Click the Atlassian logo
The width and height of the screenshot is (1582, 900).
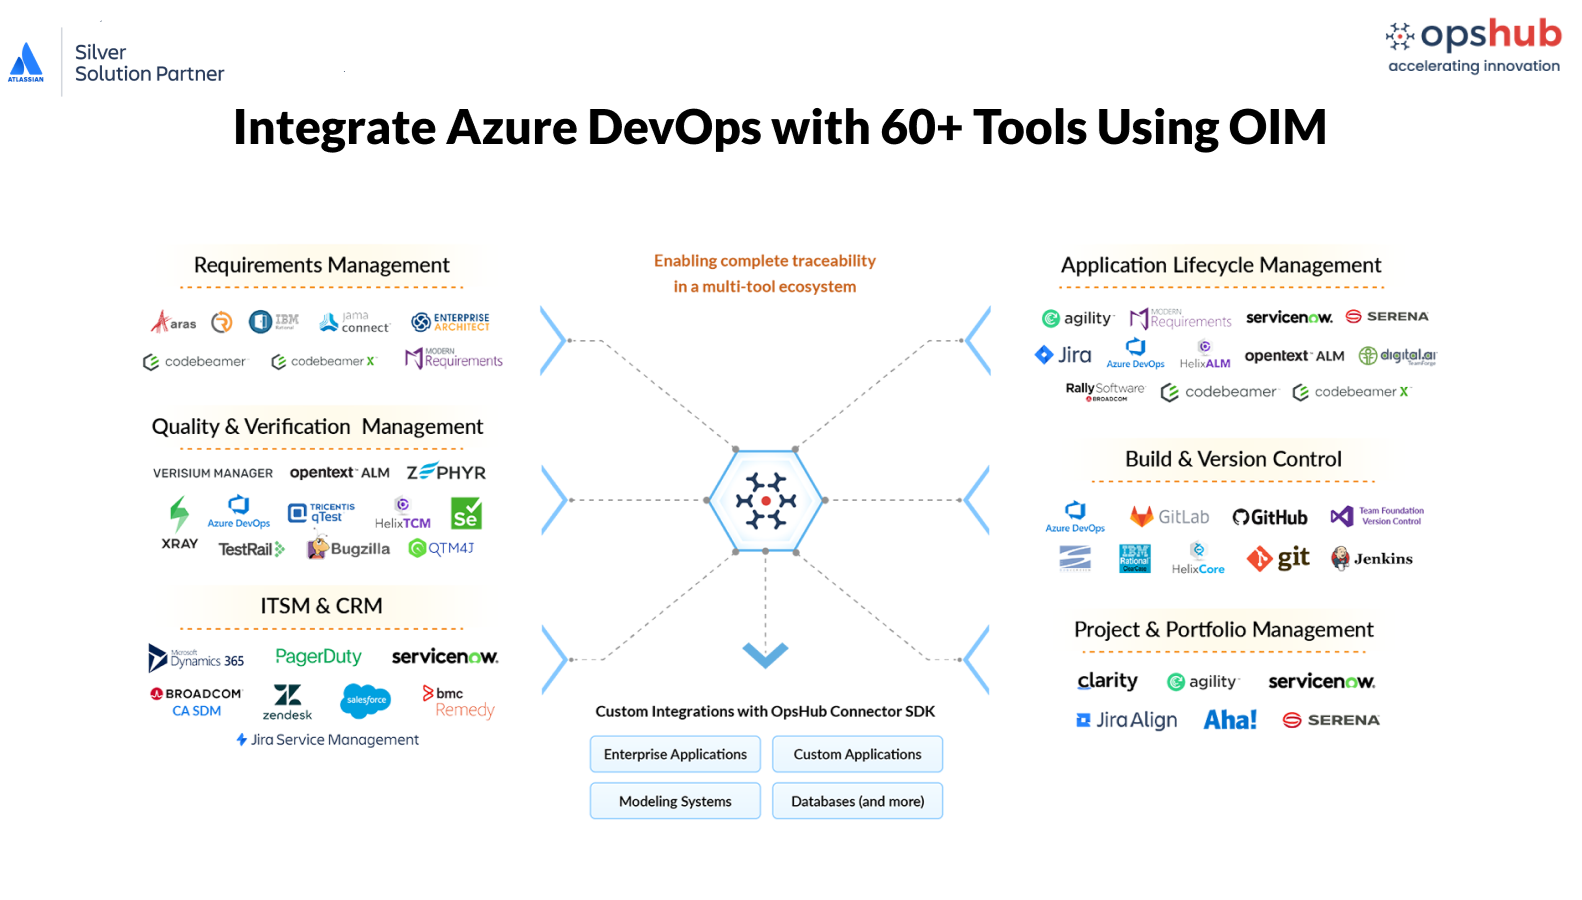point(26,62)
